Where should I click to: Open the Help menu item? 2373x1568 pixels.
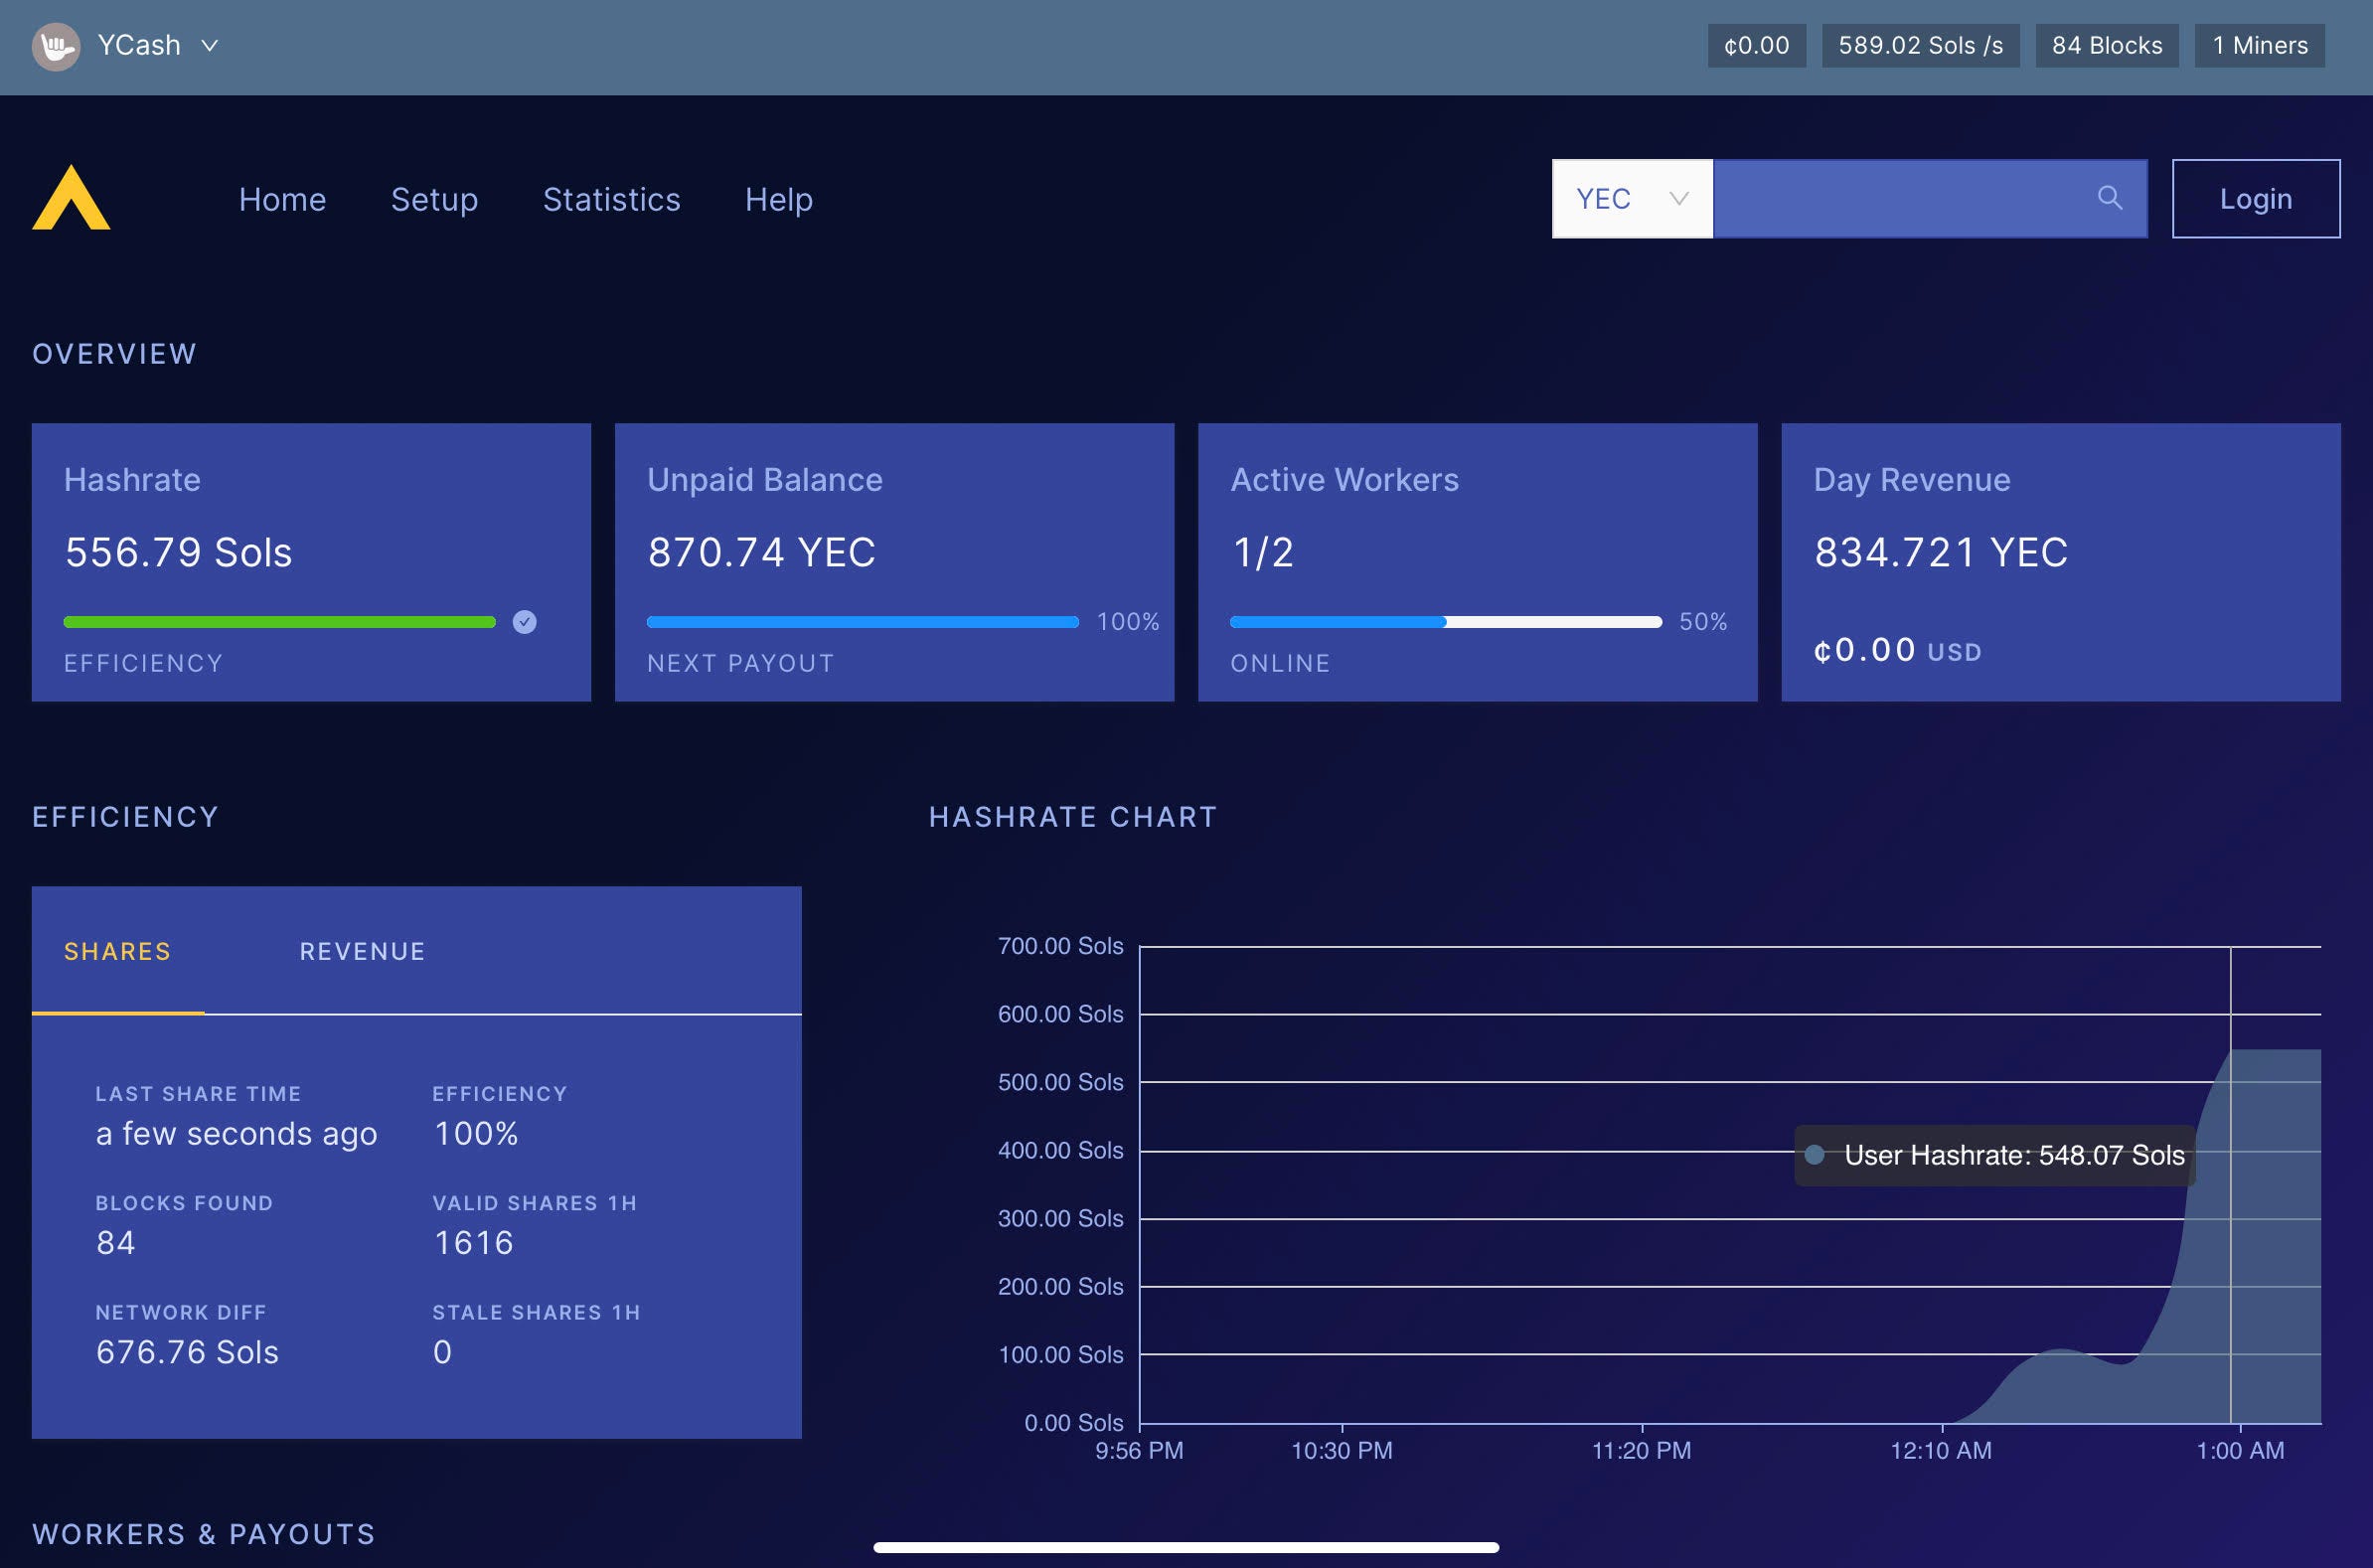778,200
